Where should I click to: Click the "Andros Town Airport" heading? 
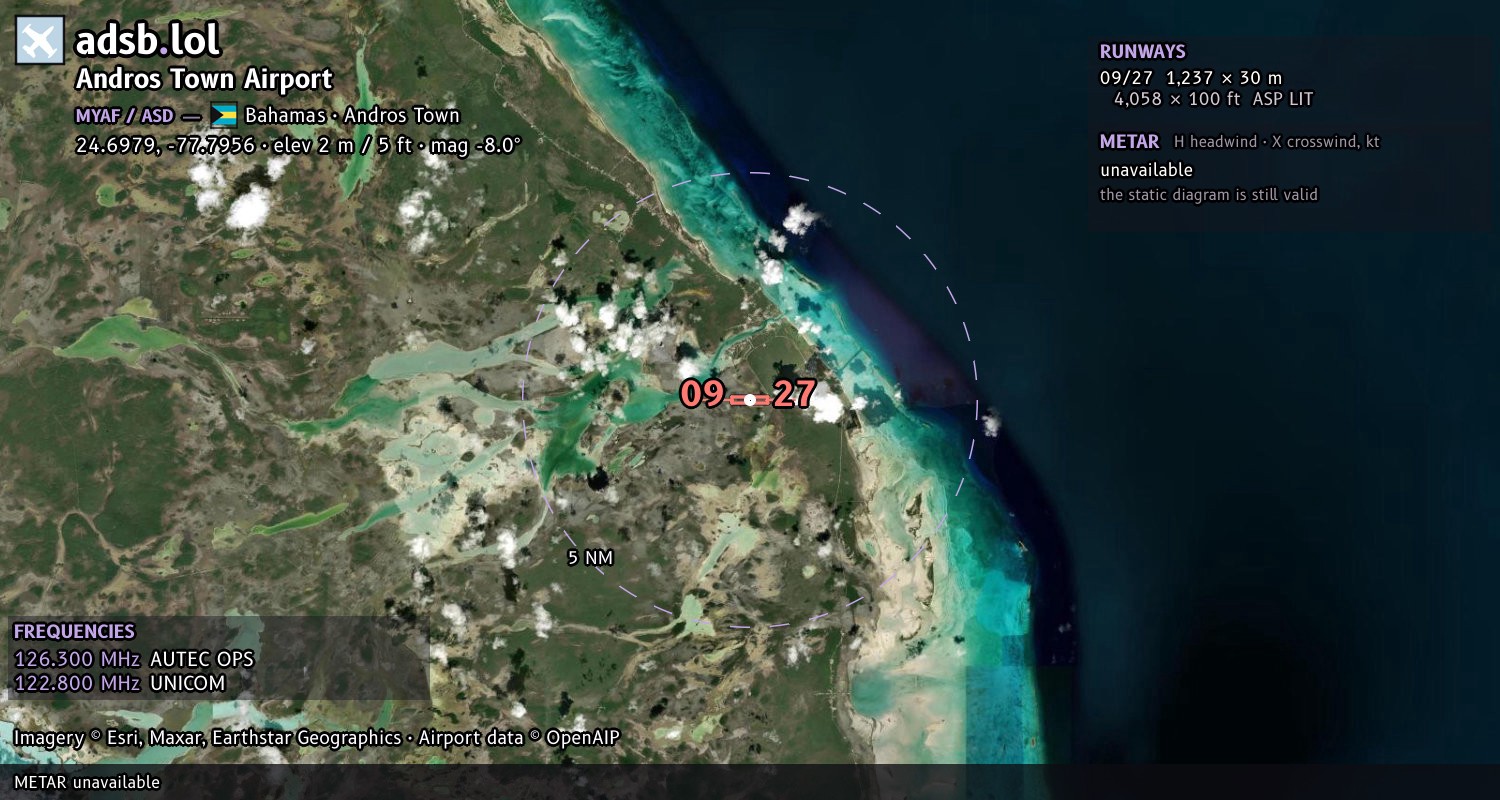(x=204, y=79)
